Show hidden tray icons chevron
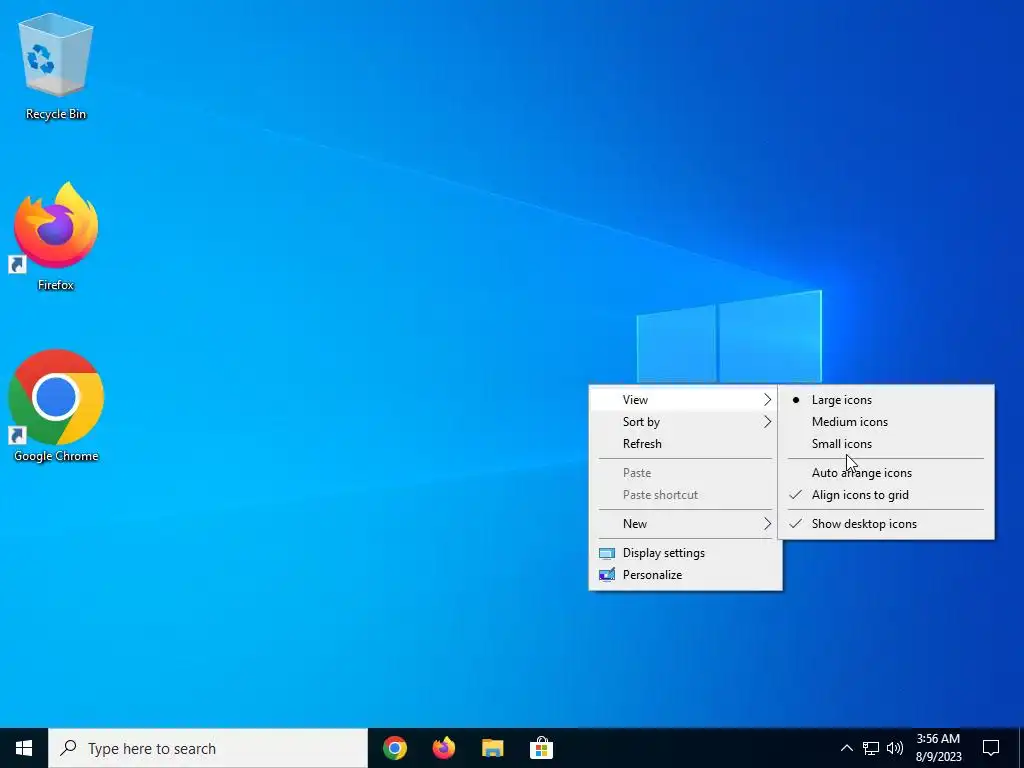Screen dimensions: 1024x768 tap(846, 748)
